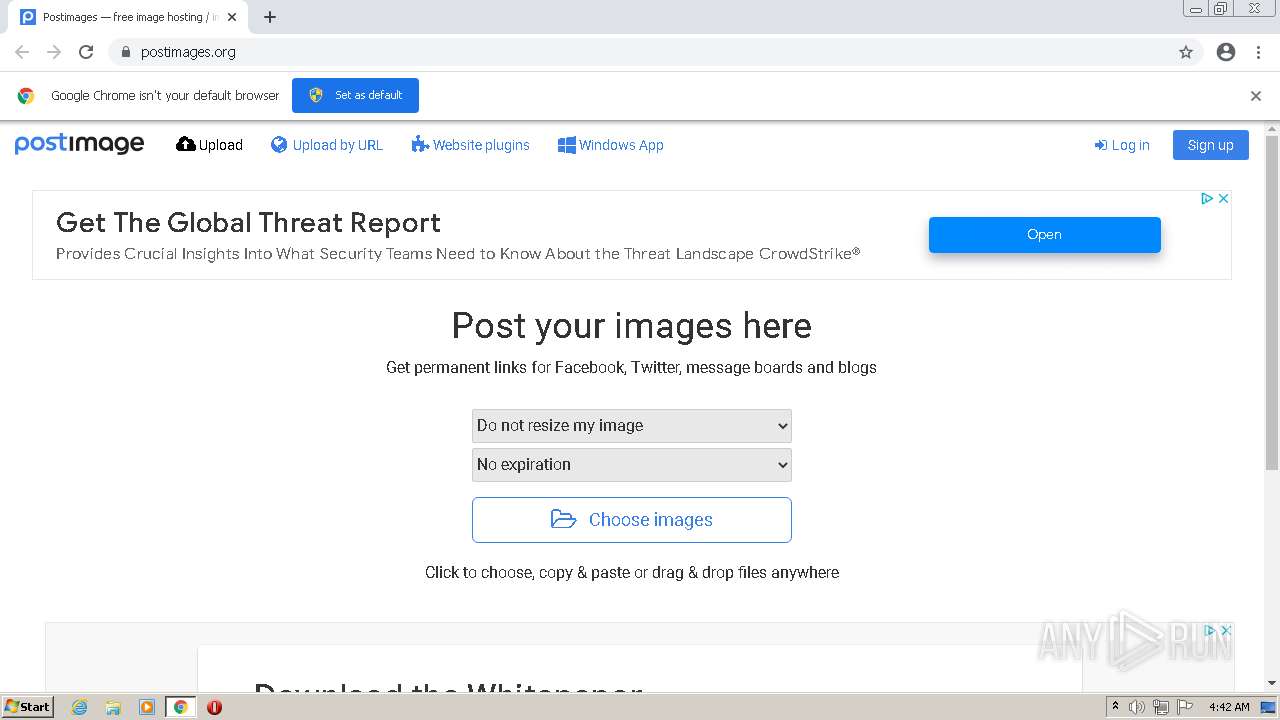Dismiss the default browser notification bar
The image size is (1280, 720).
[1256, 96]
